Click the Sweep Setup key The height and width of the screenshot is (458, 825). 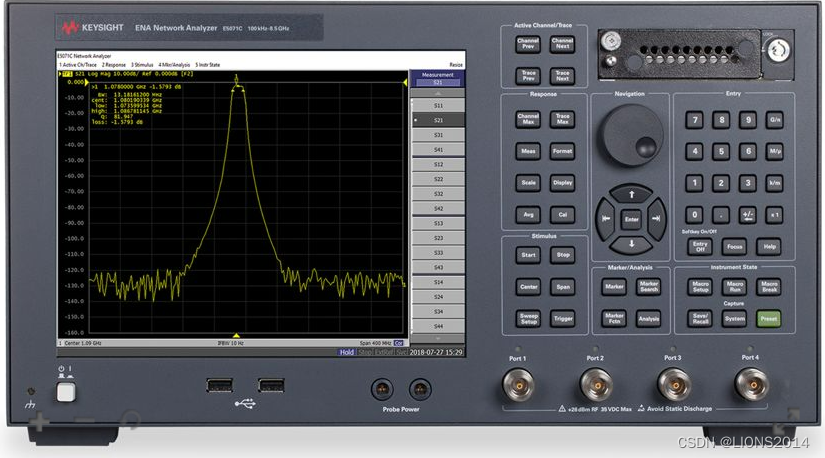[528, 318]
